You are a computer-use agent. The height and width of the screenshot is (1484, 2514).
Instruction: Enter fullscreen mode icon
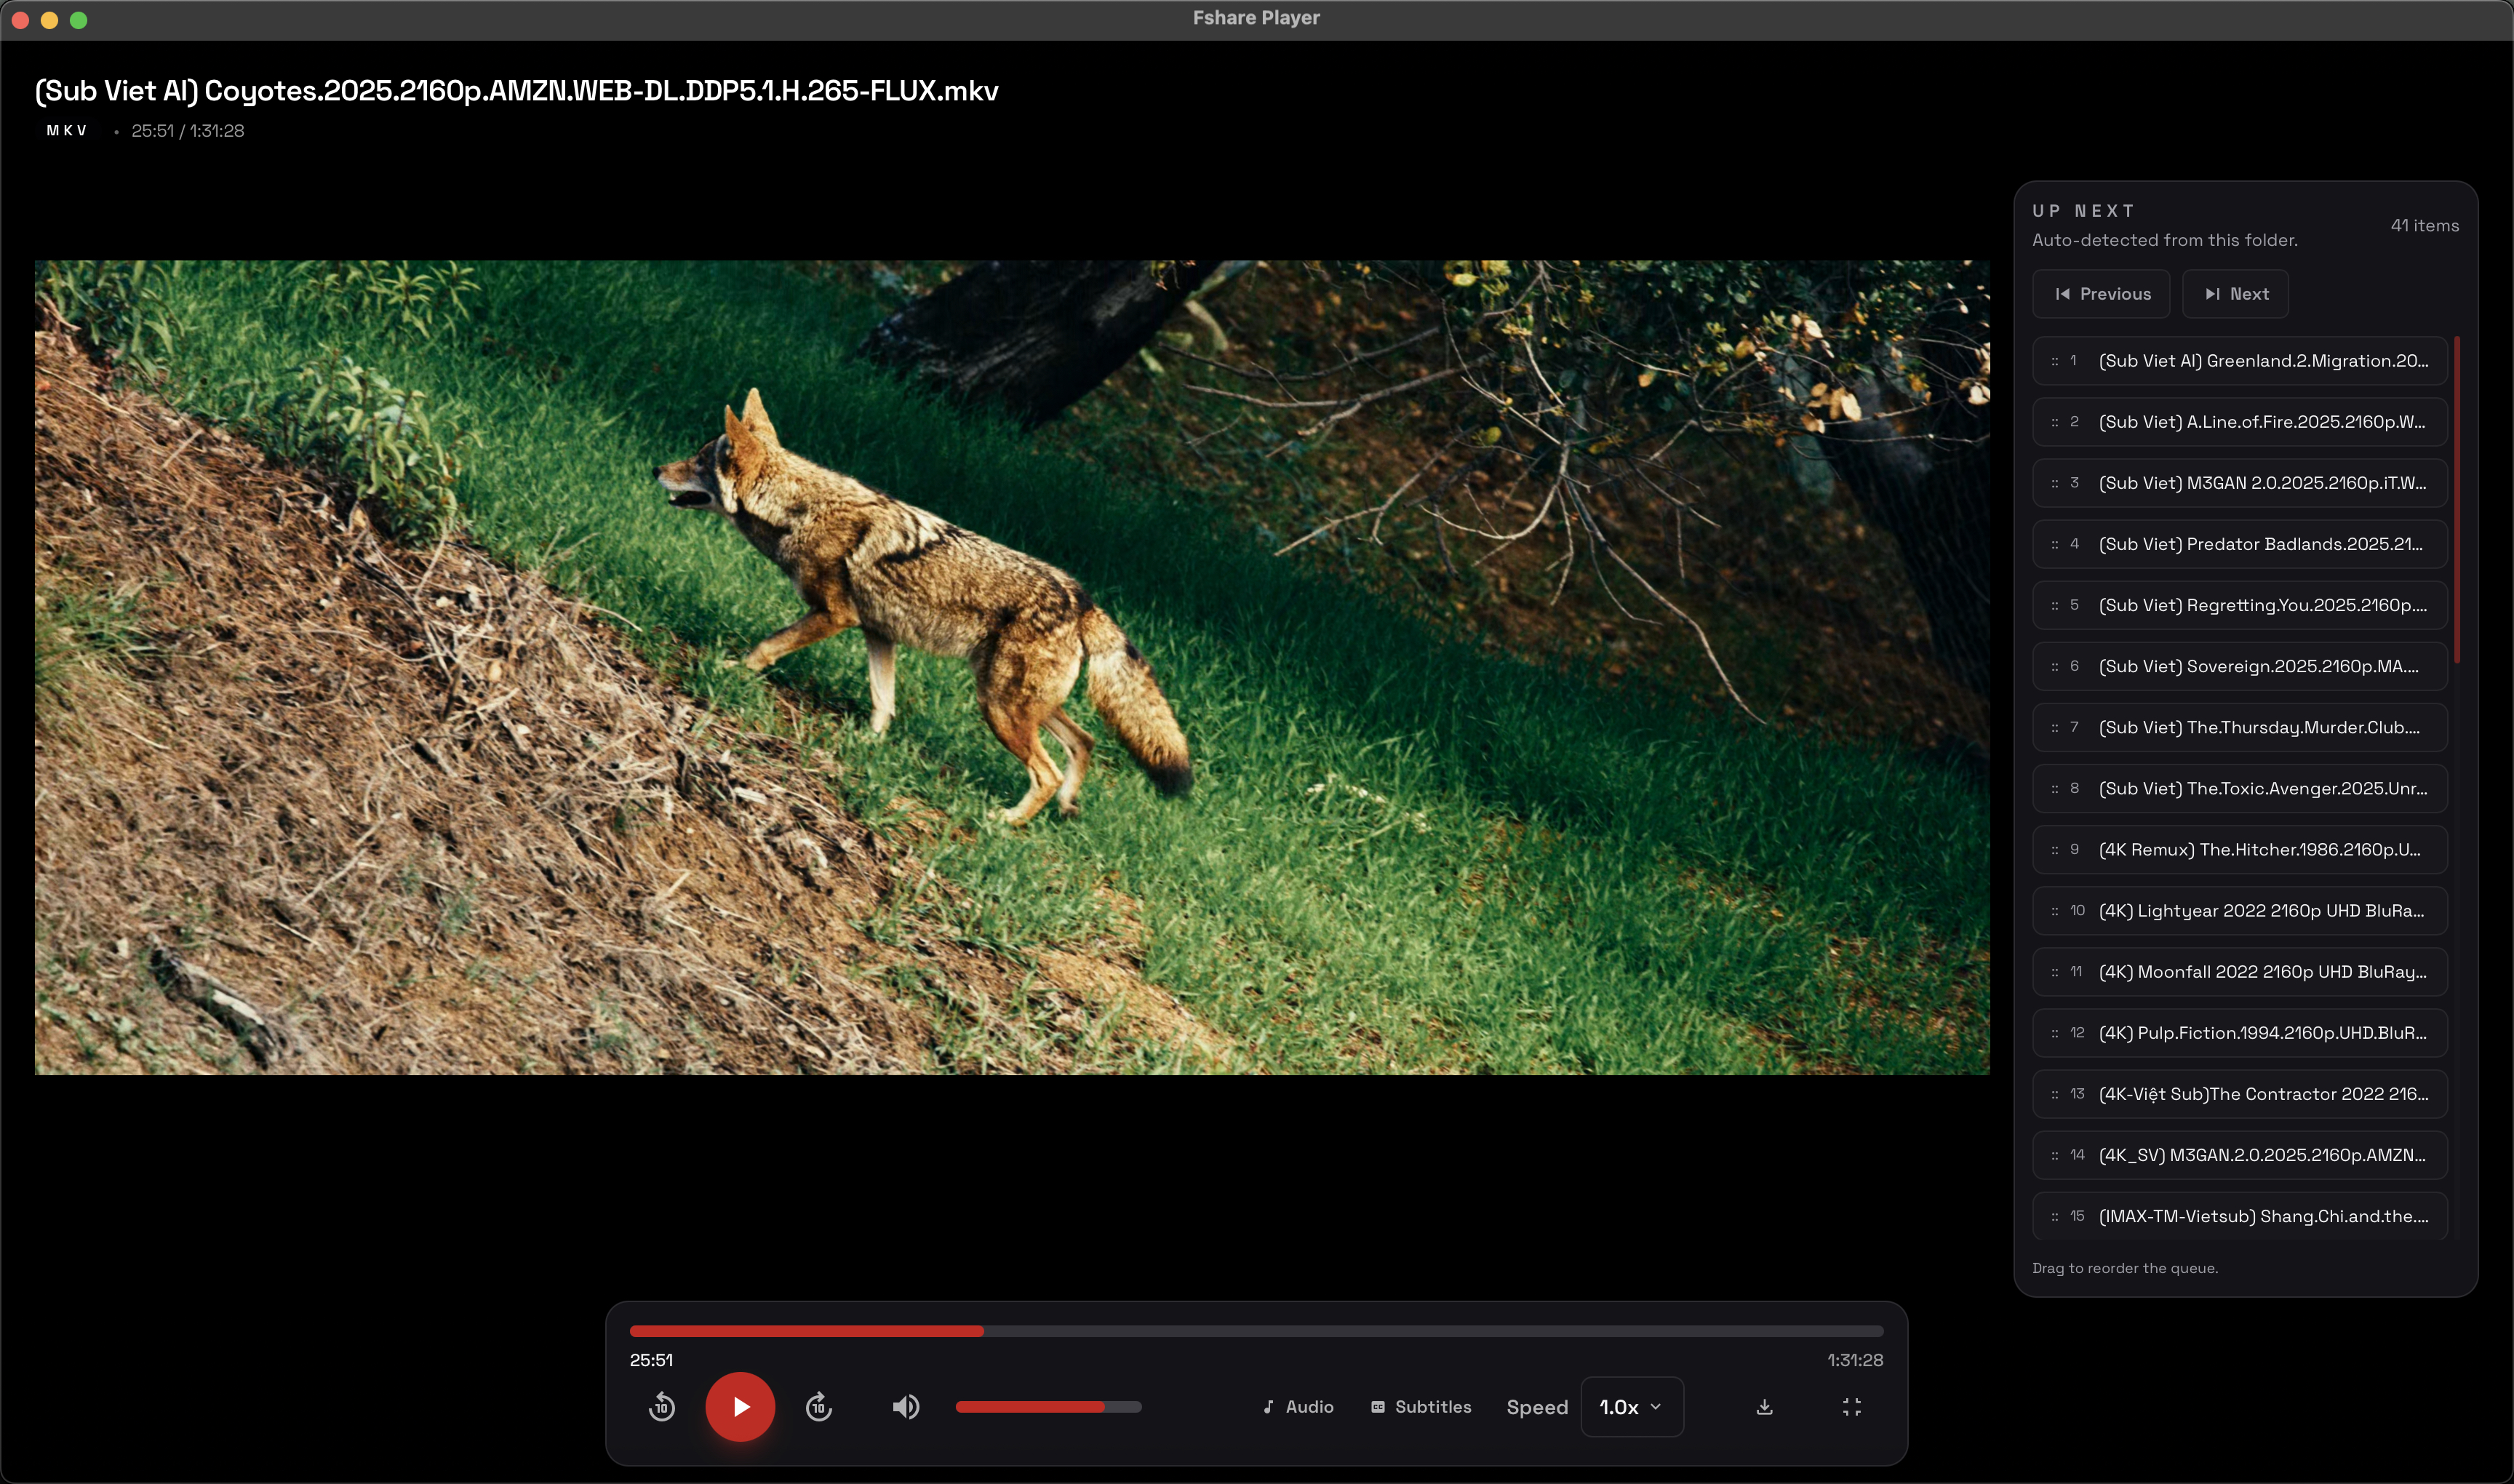pyautogui.click(x=1851, y=1407)
